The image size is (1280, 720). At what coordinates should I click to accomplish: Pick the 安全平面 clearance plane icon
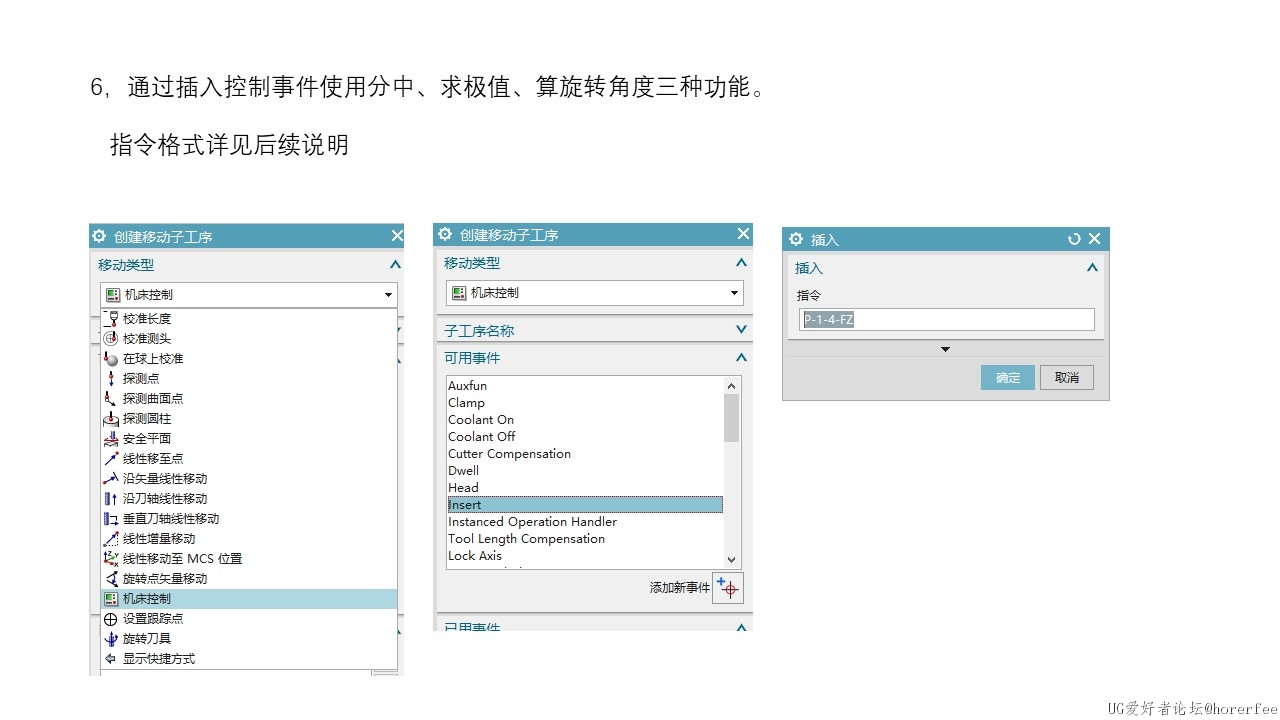[111, 438]
